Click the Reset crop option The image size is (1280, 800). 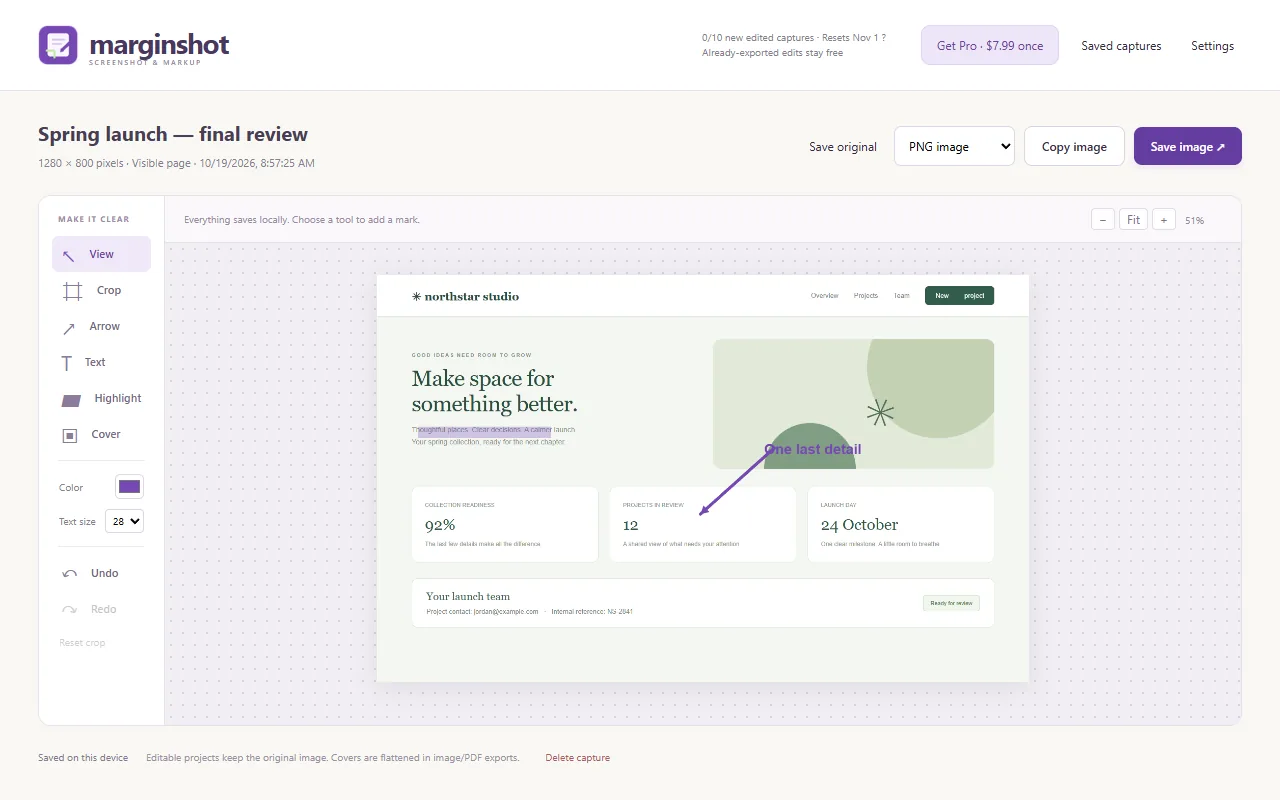[82, 643]
